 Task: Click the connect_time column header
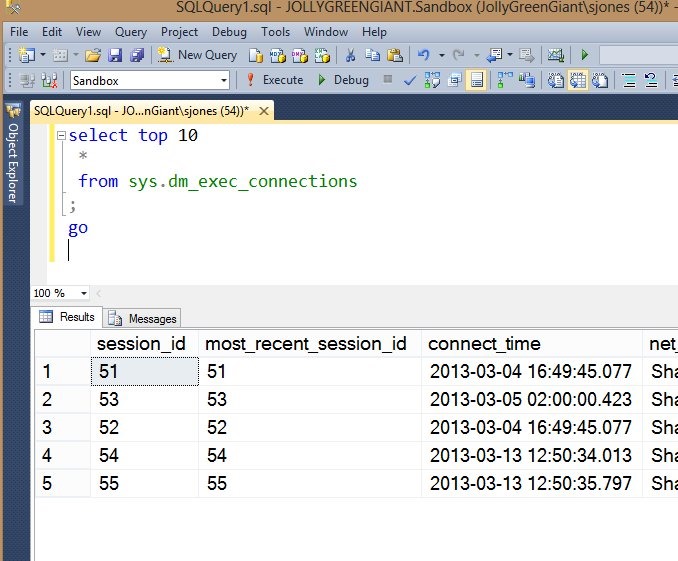[484, 344]
